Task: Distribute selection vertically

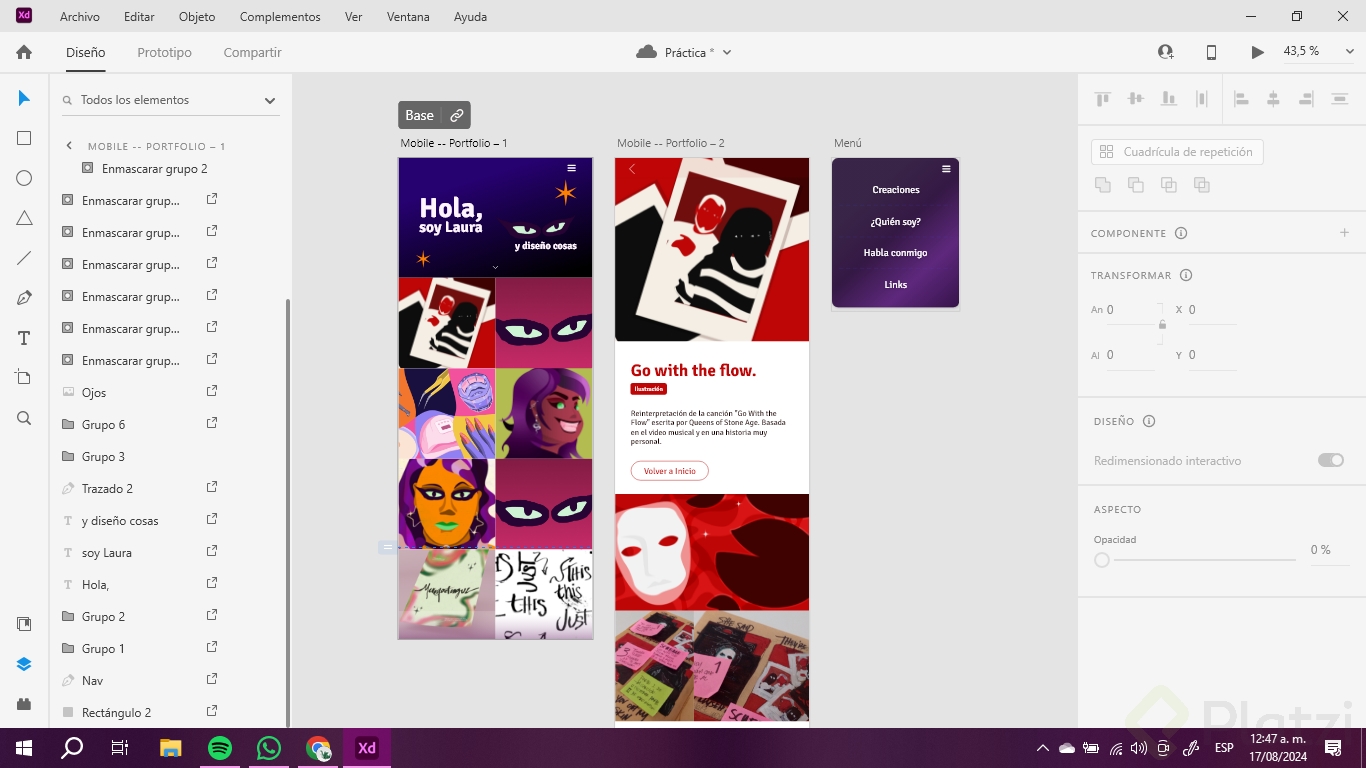Action: (x=1202, y=99)
